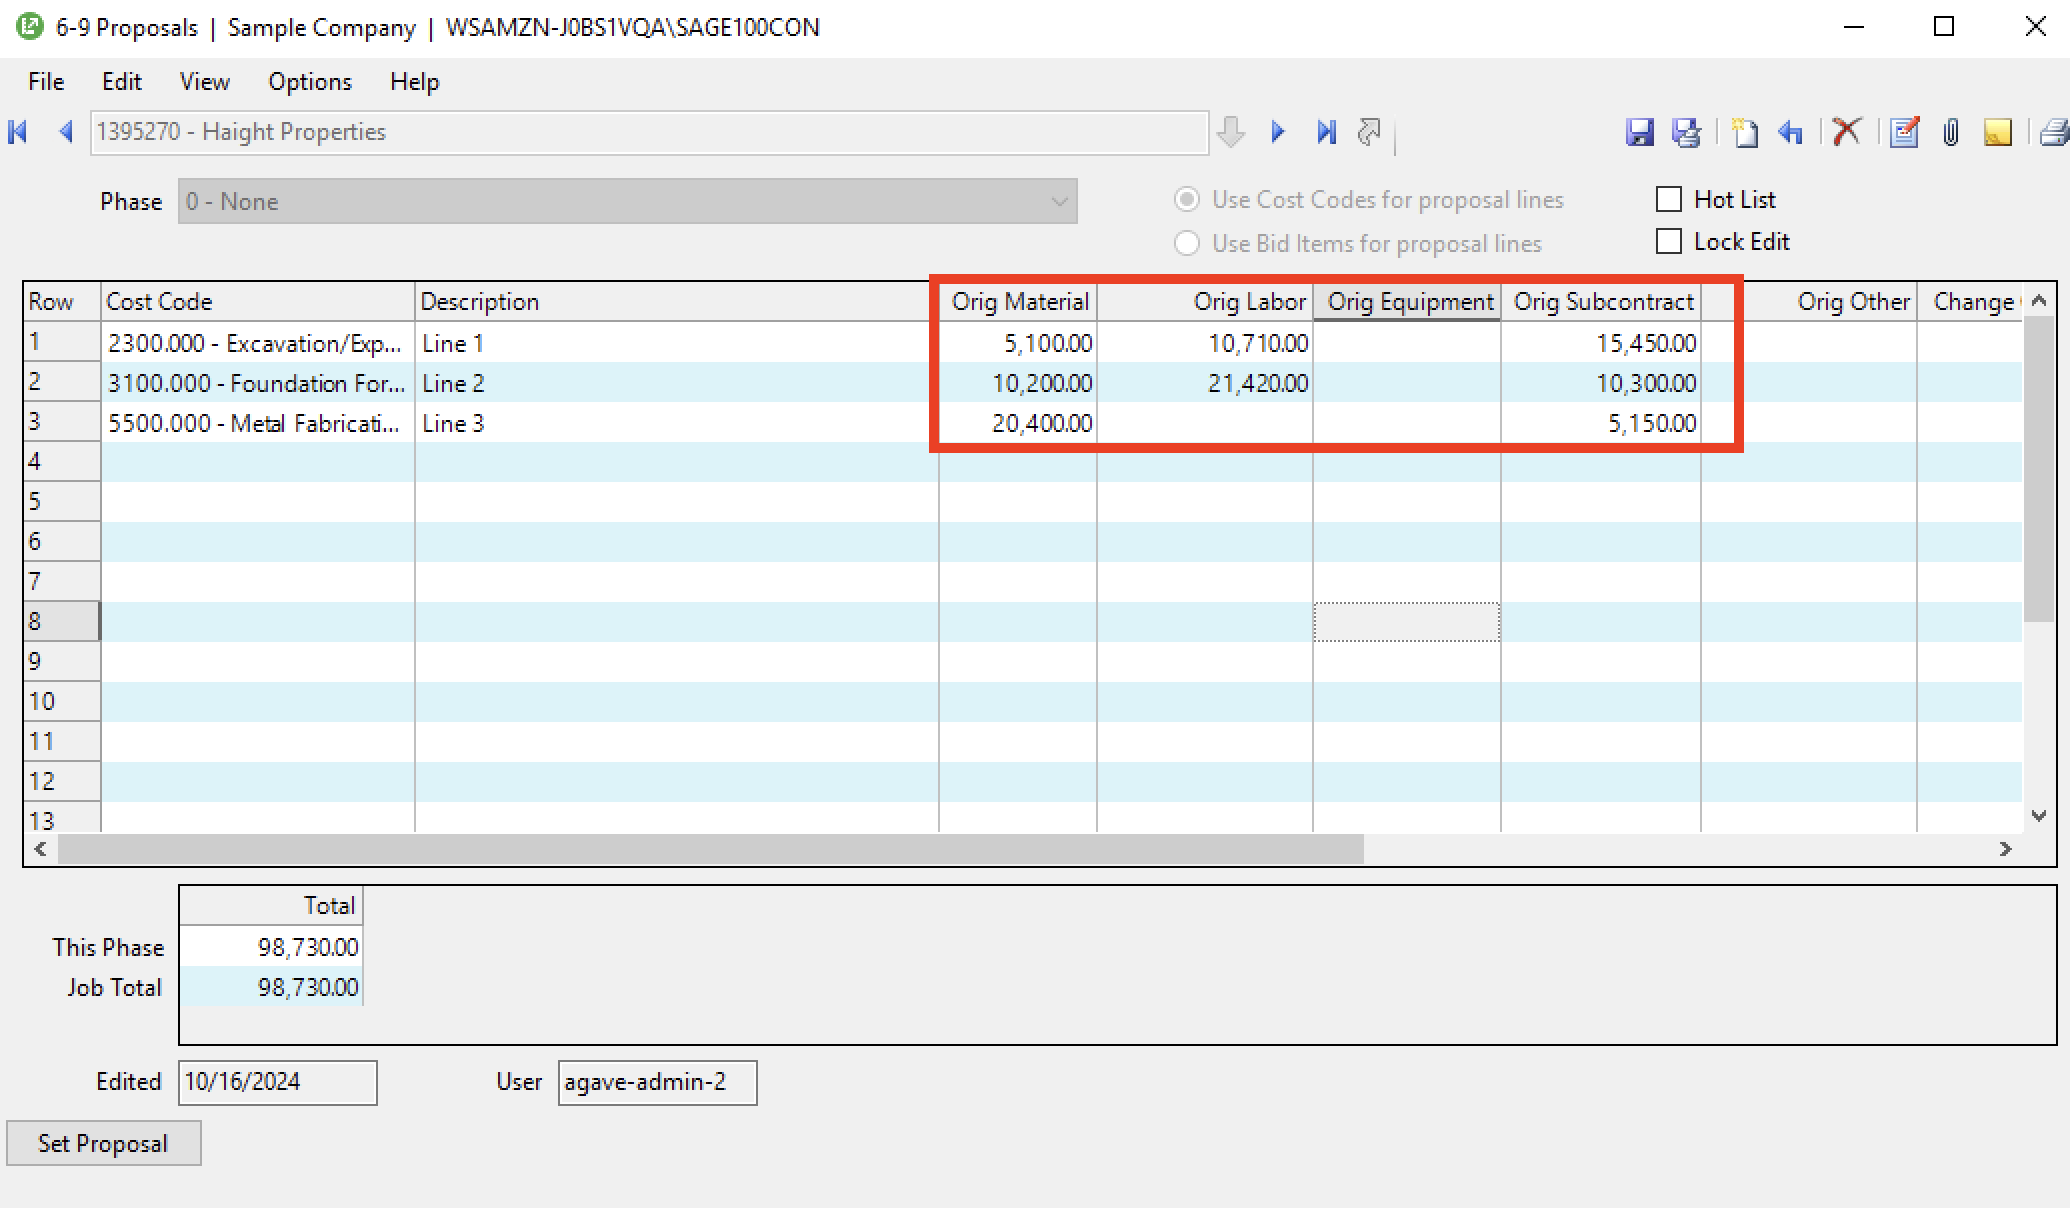This screenshot has height=1208, width=2070.
Task: Open the File menu
Action: point(46,82)
